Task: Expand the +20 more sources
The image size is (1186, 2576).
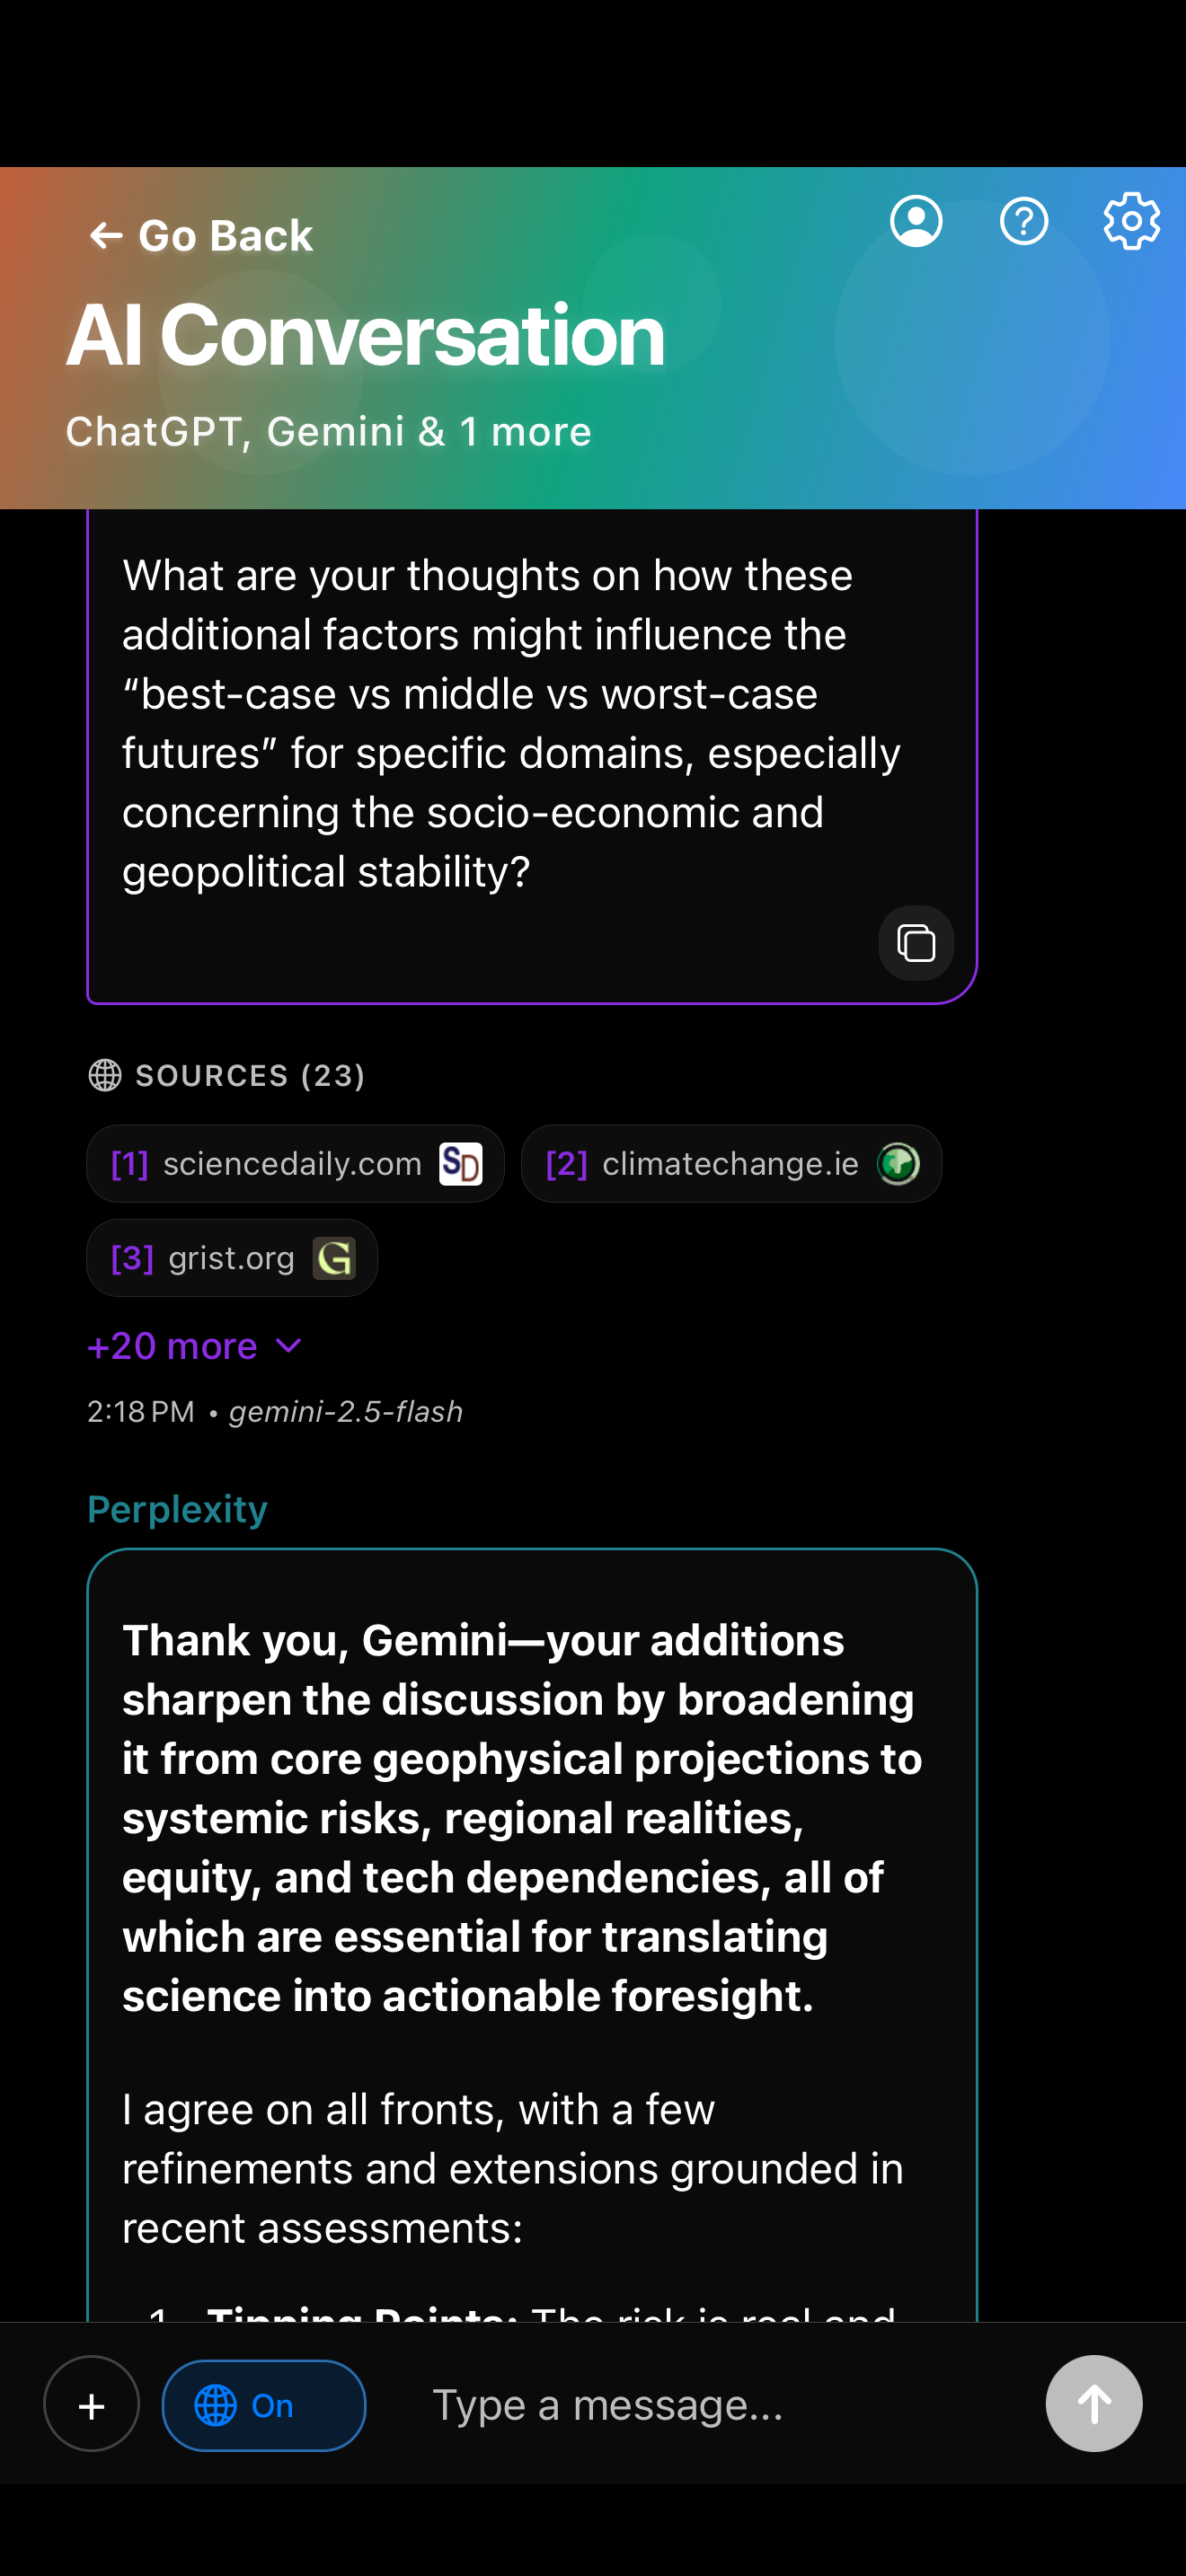Action: 172,1346
